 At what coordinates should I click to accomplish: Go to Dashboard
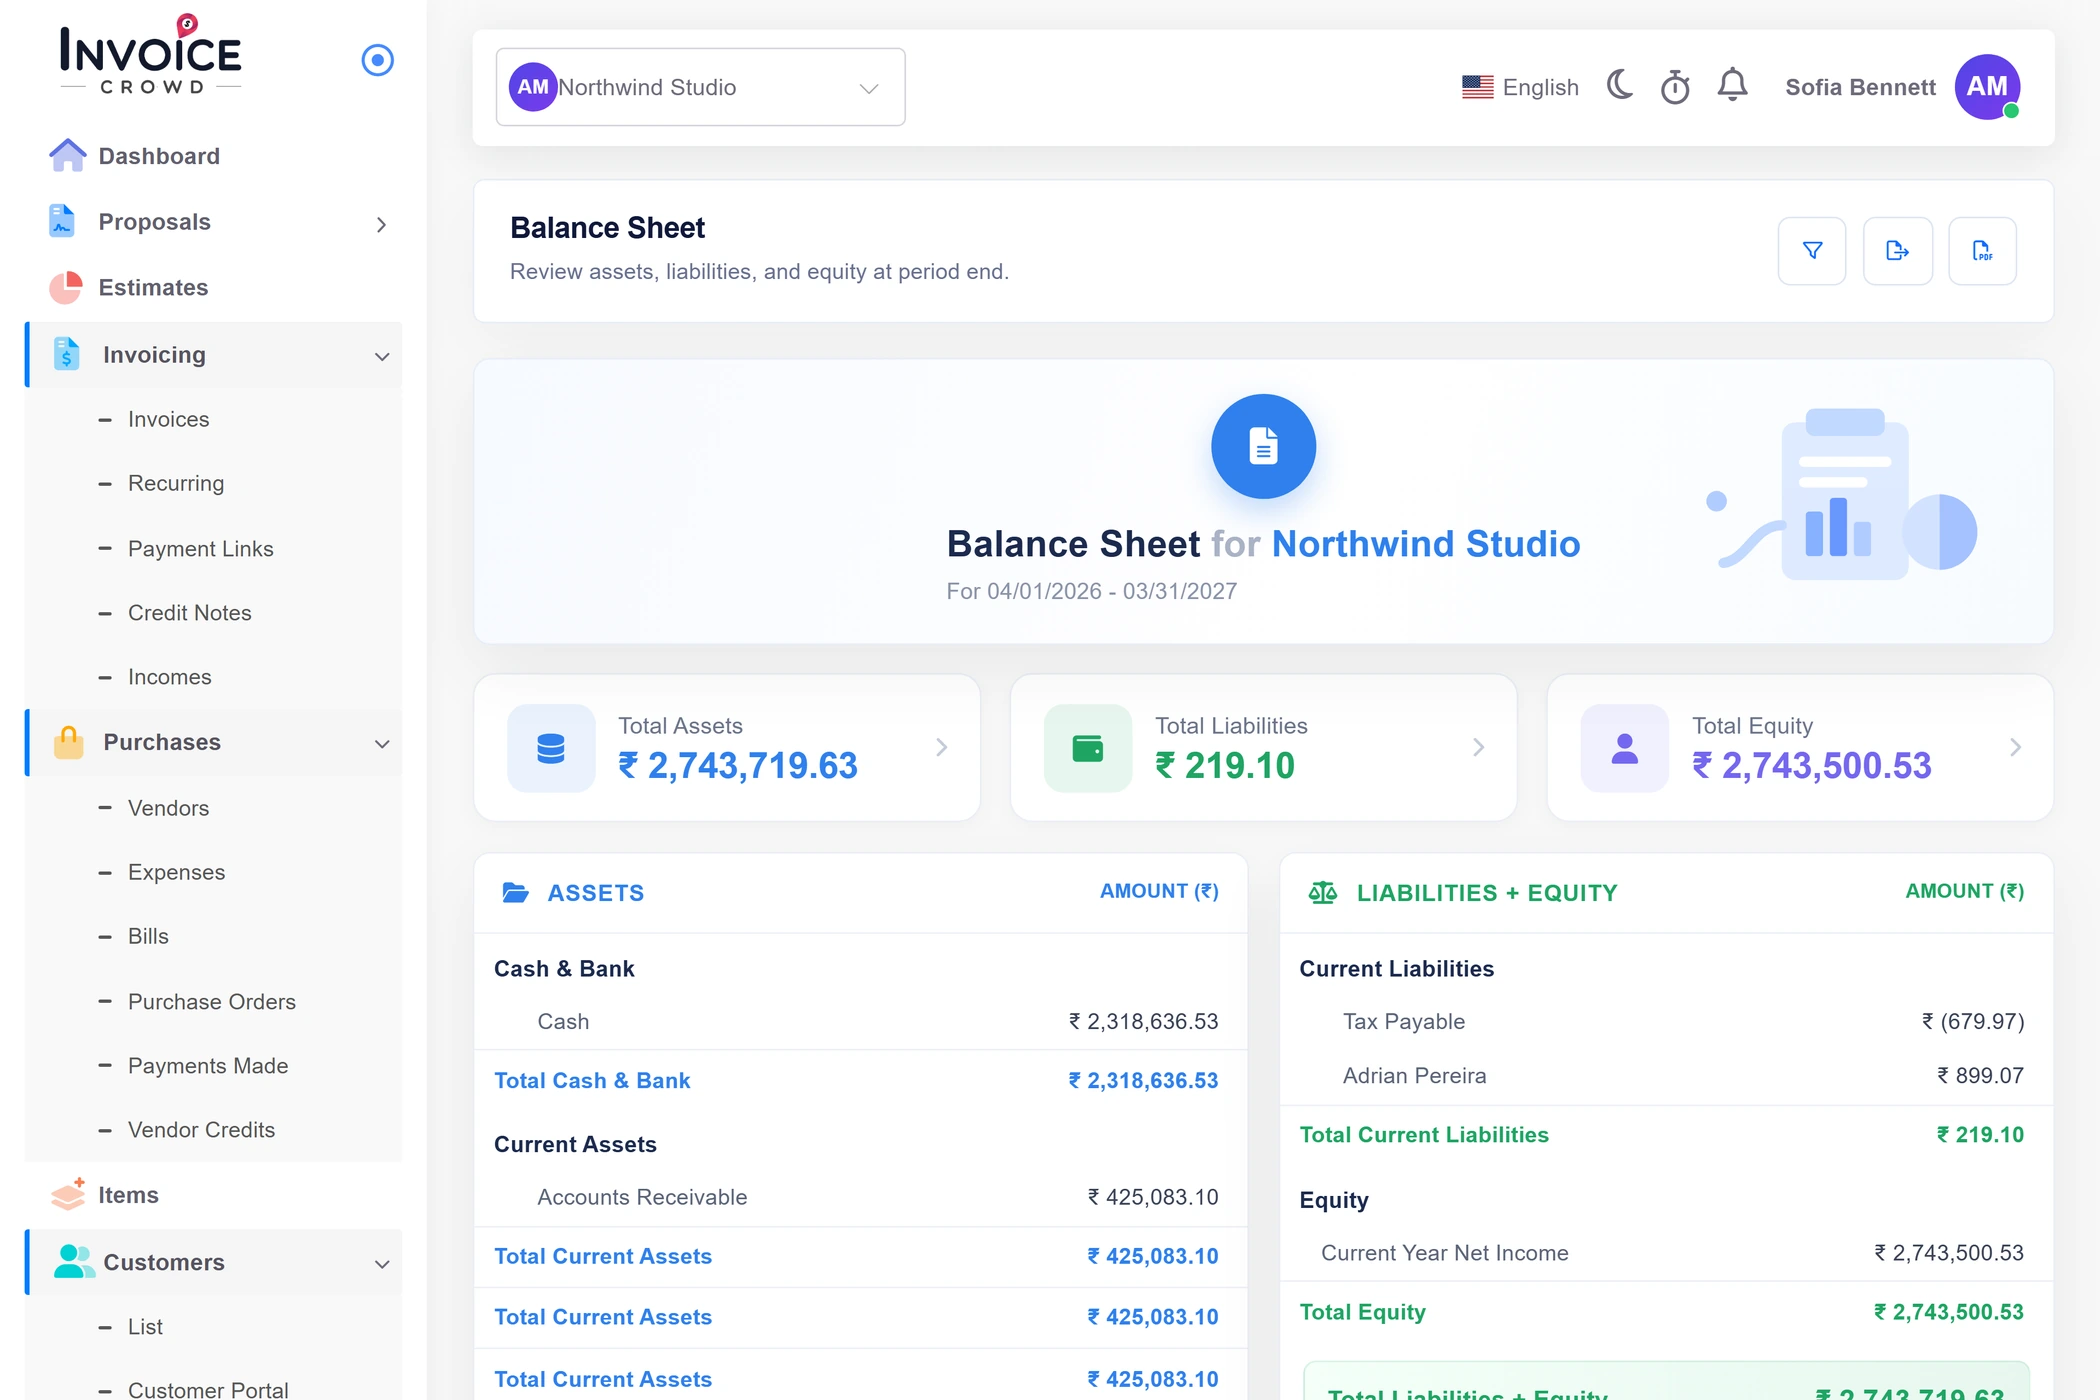point(159,156)
